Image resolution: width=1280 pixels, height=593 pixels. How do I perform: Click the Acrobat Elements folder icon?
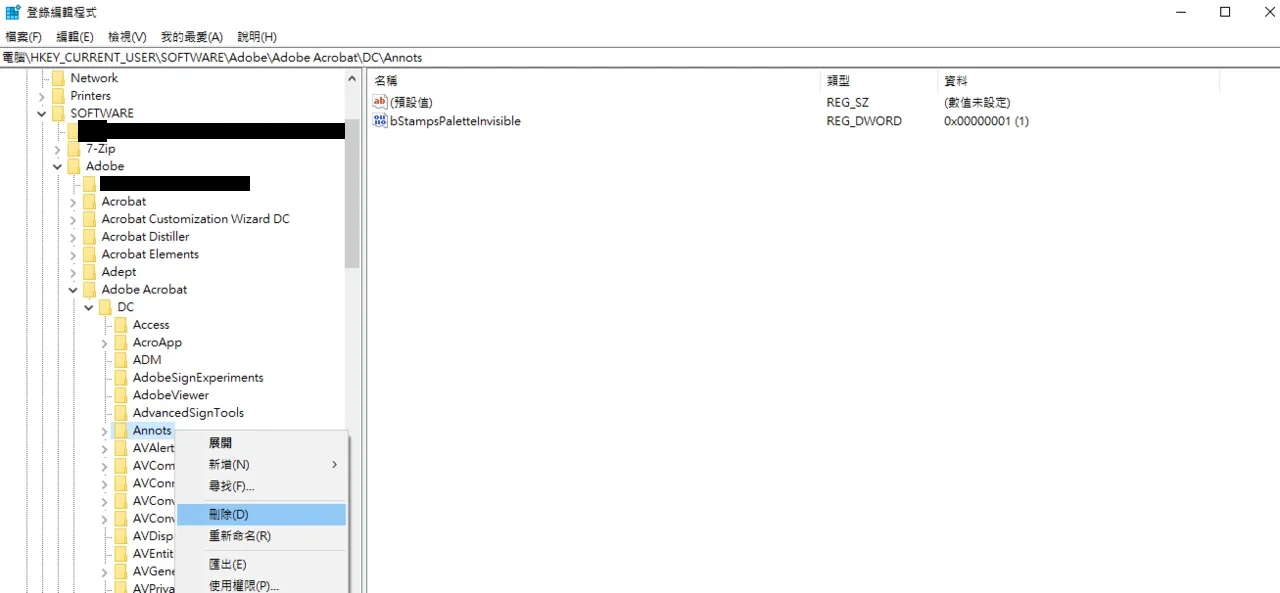[x=90, y=254]
